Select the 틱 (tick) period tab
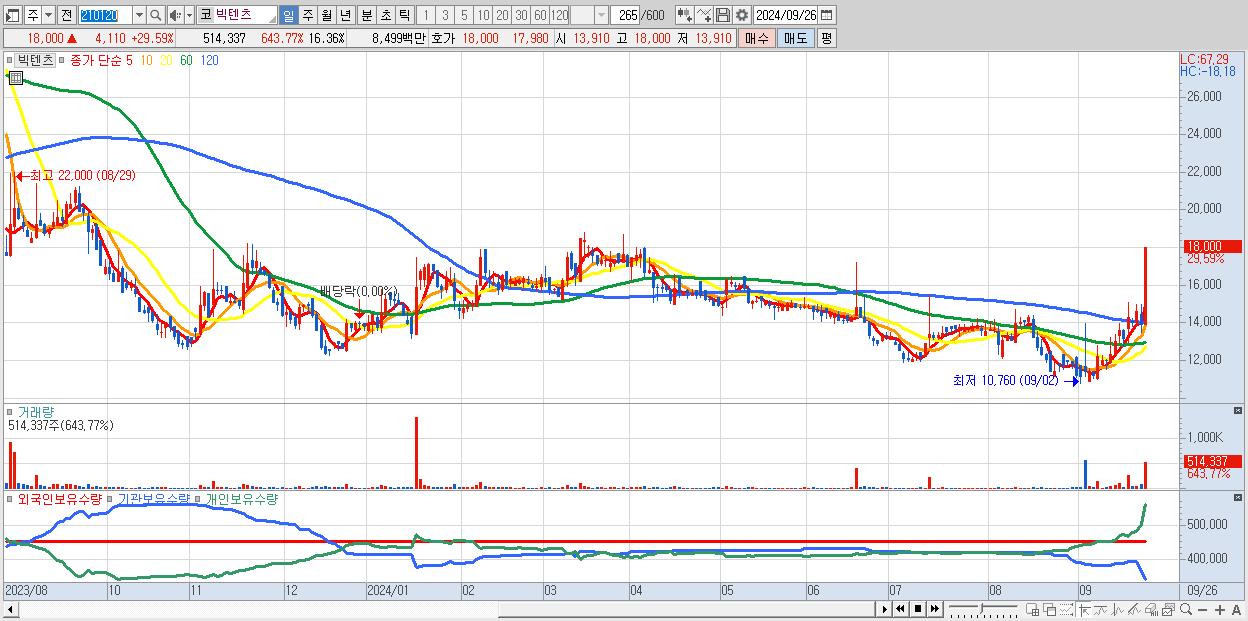Image resolution: width=1248 pixels, height=621 pixels. pos(403,15)
